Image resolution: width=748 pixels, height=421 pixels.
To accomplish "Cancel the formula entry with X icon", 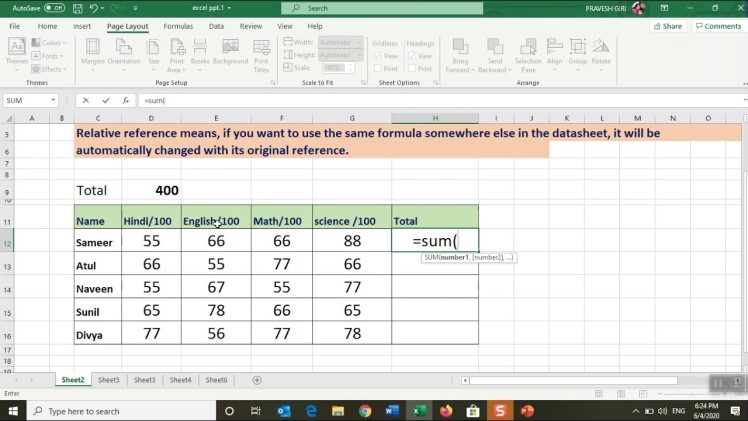I will tap(86, 100).
